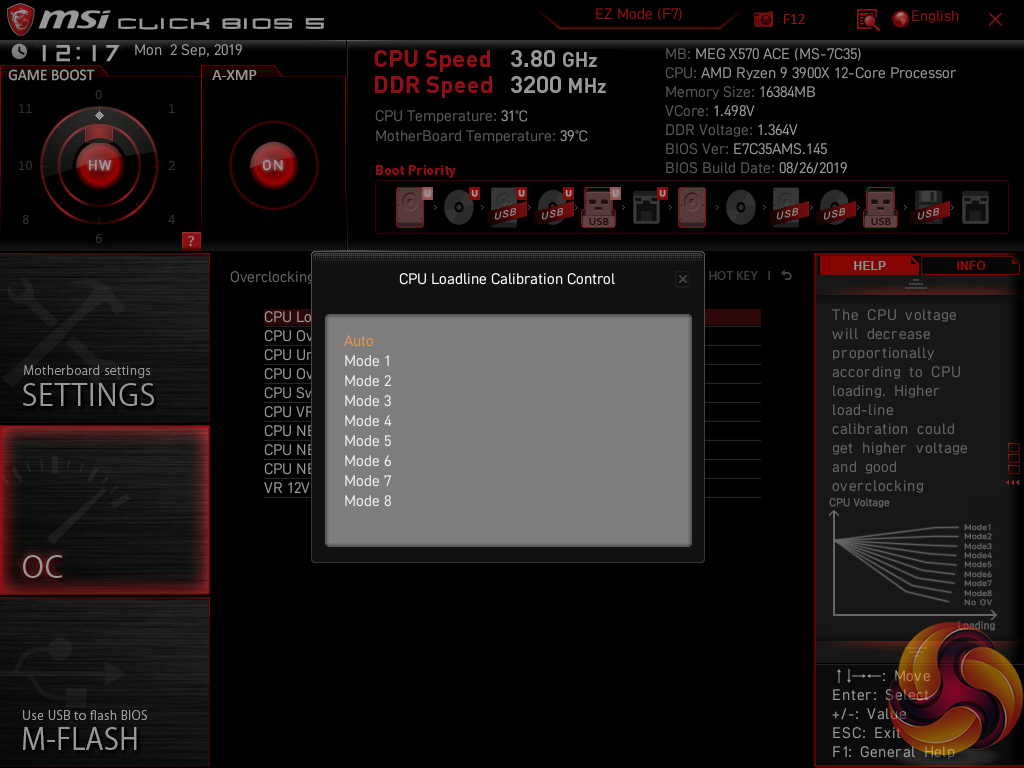Change language via English selector

click(x=925, y=17)
